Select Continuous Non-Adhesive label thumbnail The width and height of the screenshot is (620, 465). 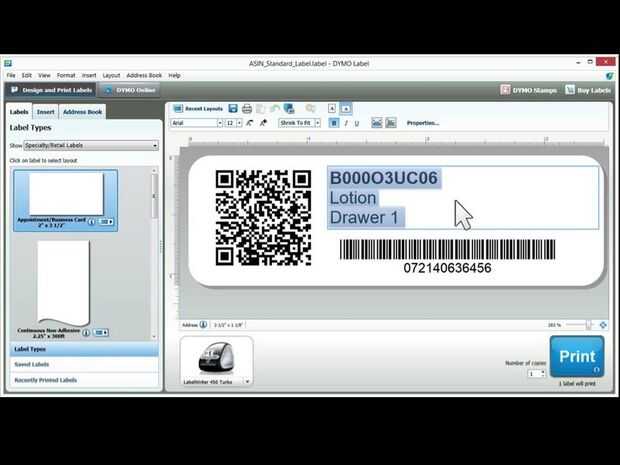coord(63,283)
